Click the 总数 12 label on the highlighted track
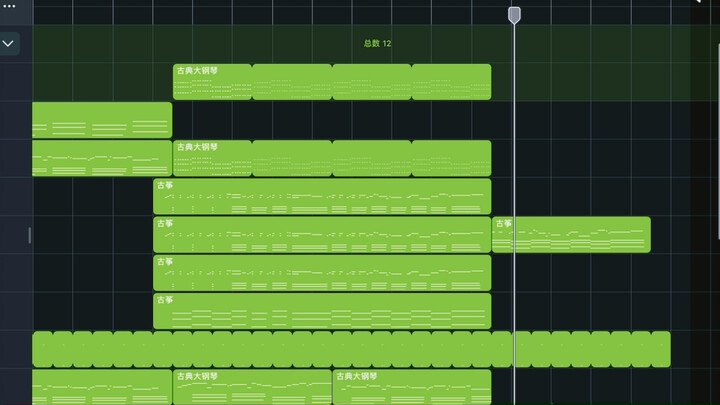The height and width of the screenshot is (405, 720). pos(377,44)
